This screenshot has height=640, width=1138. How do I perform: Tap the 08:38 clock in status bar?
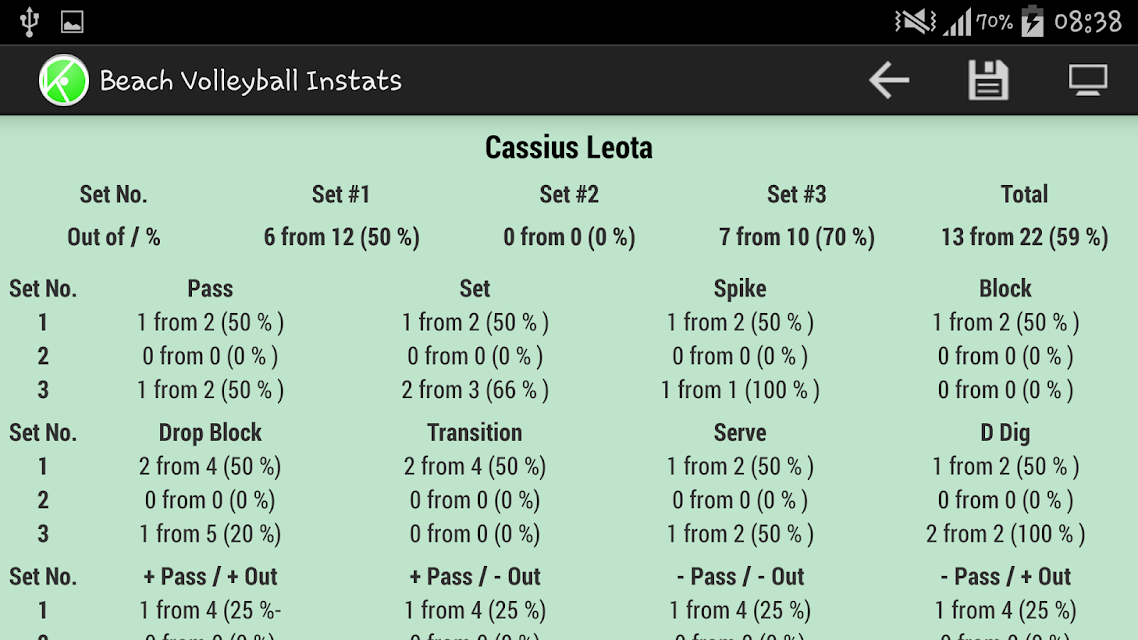1088,22
